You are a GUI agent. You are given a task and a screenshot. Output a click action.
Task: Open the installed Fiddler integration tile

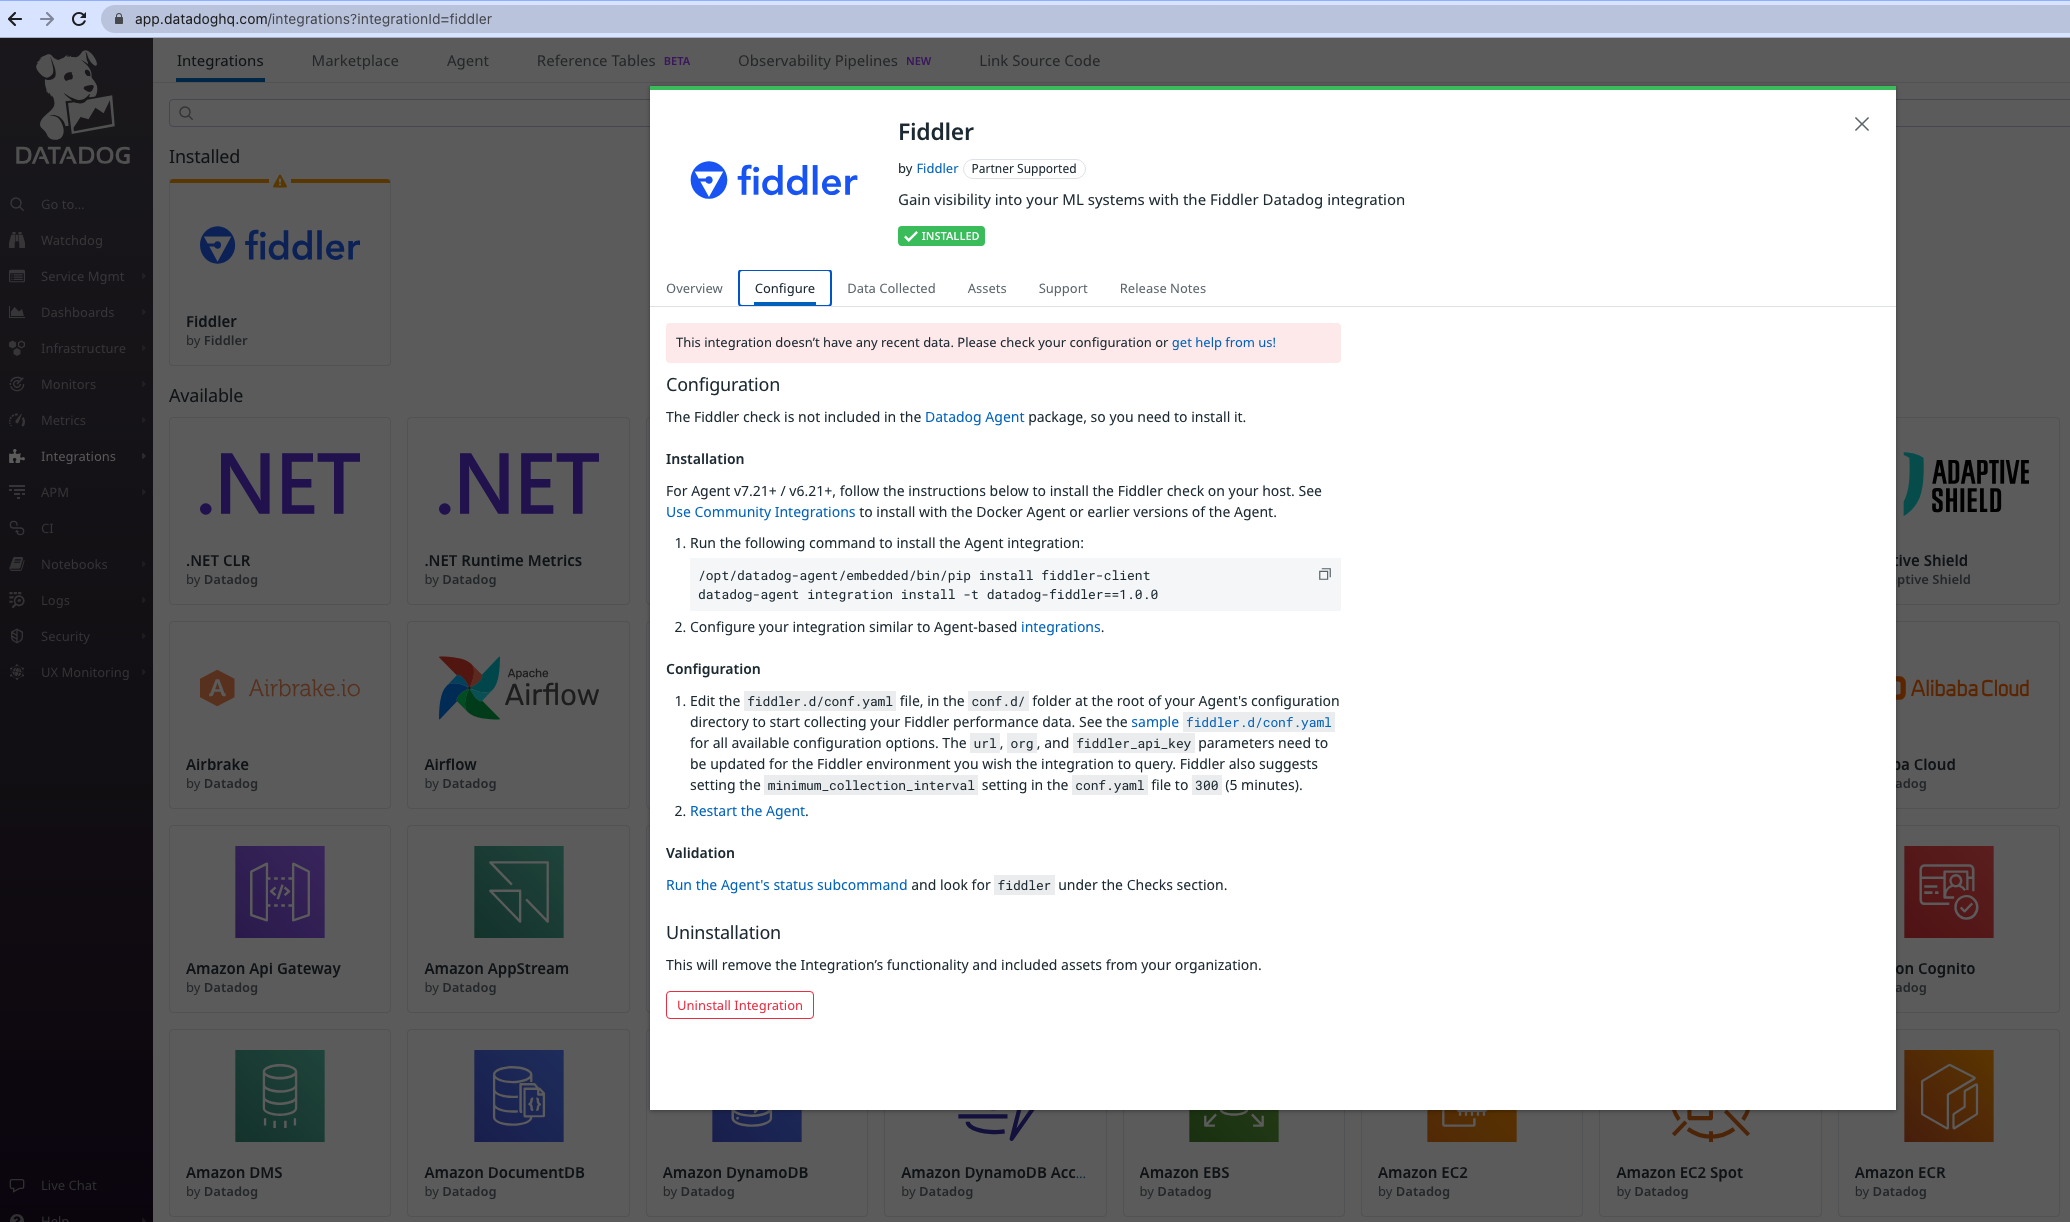click(x=280, y=272)
